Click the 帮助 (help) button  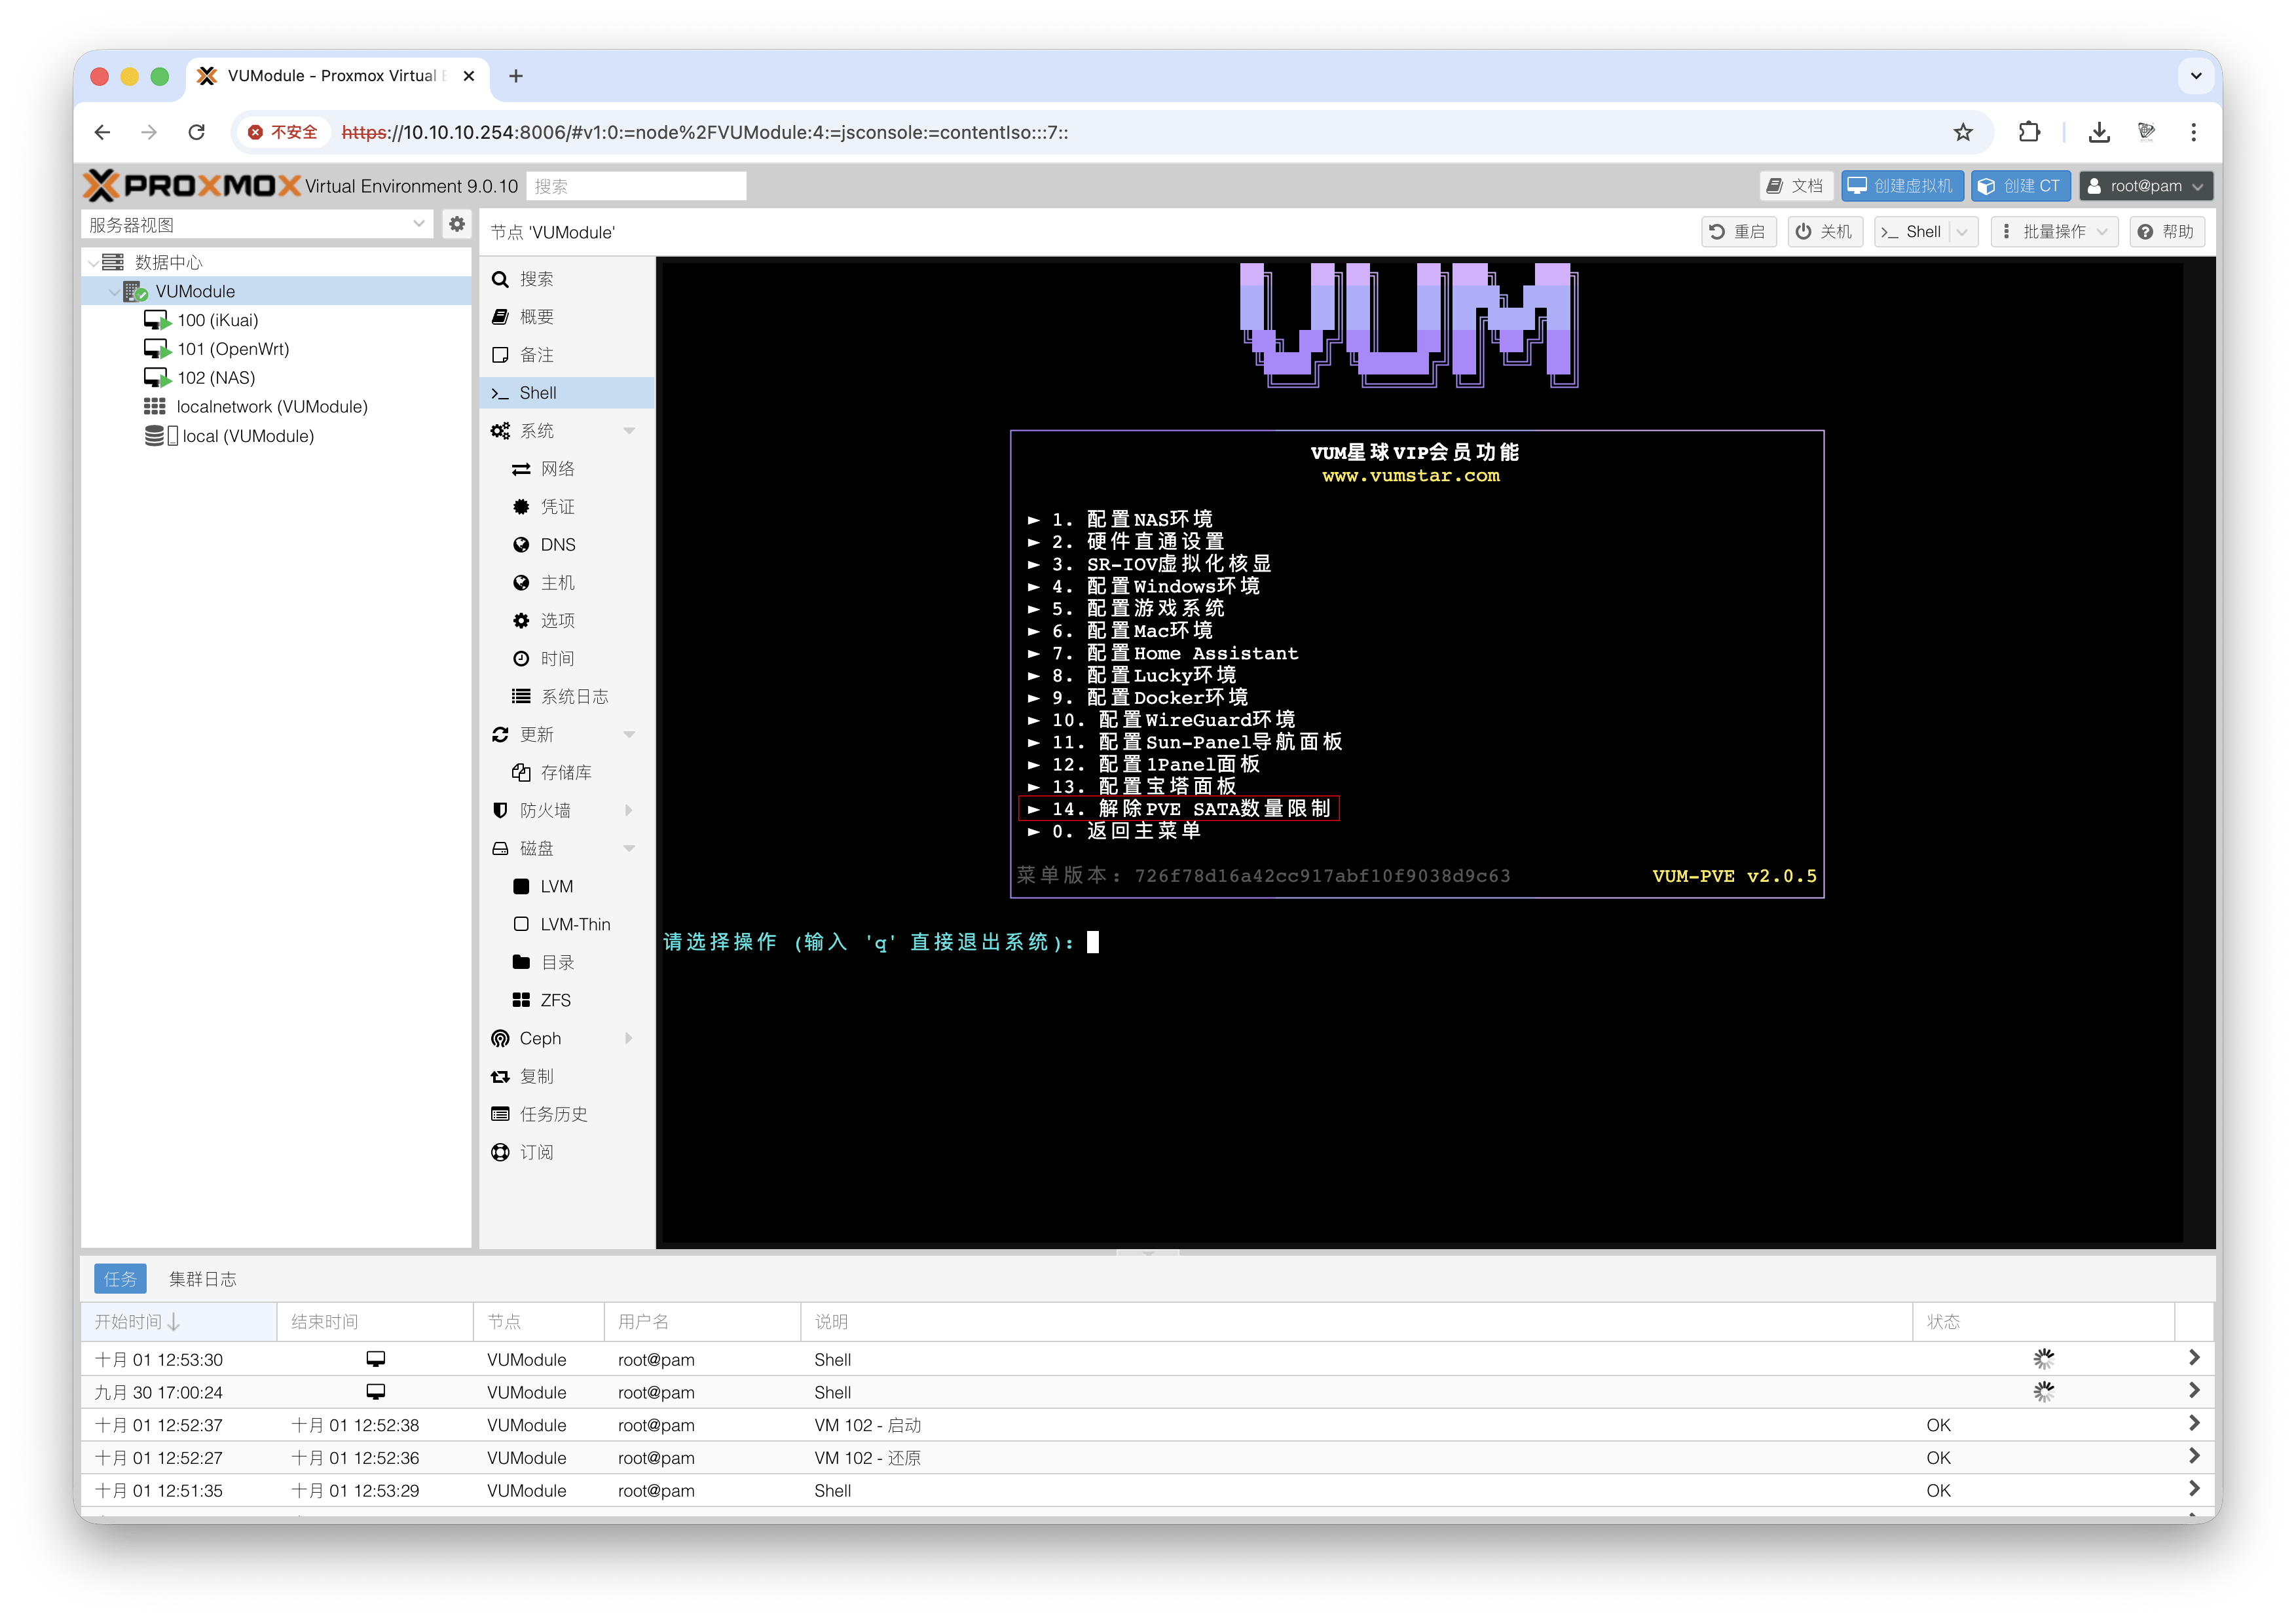(2167, 231)
